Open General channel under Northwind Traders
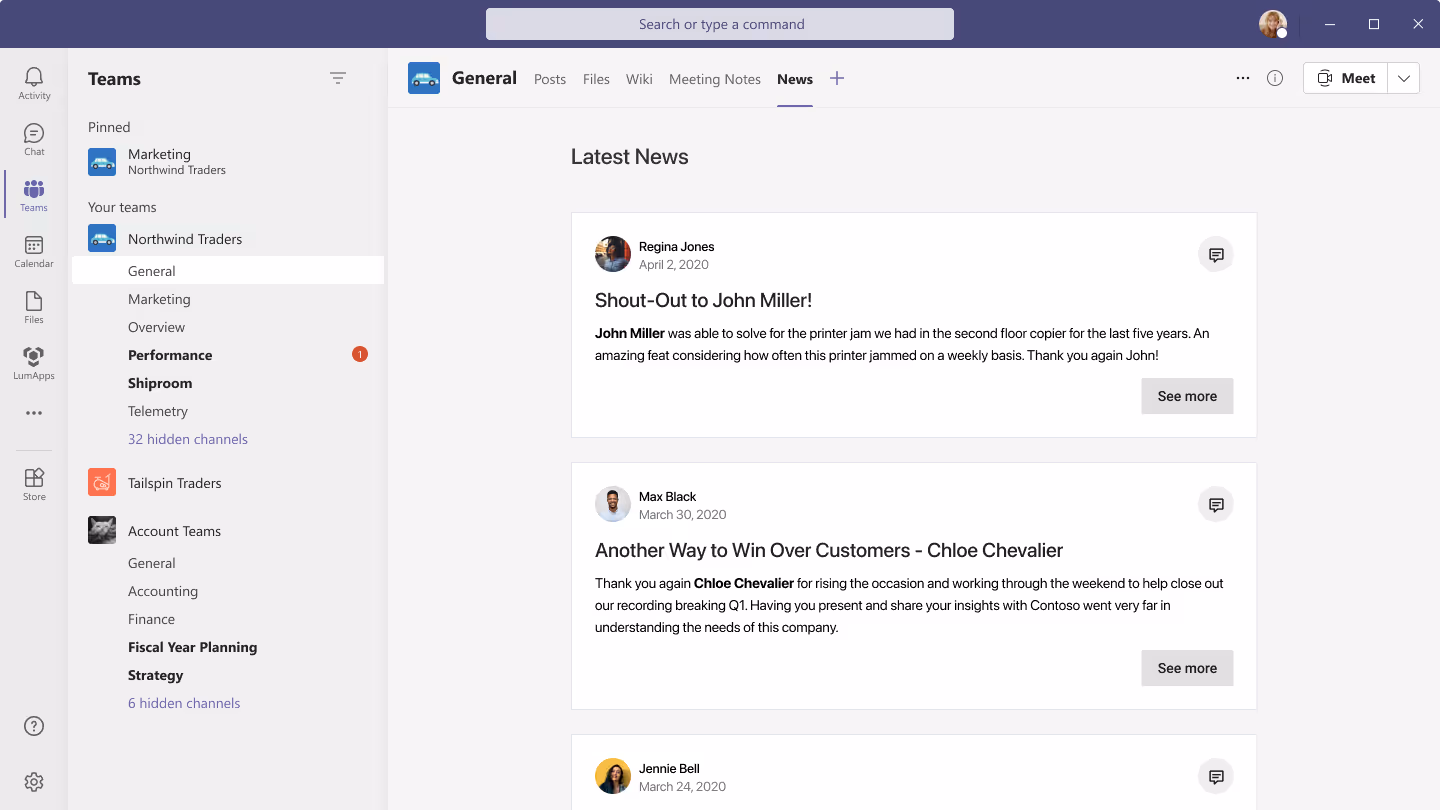The height and width of the screenshot is (810, 1440). (228, 271)
